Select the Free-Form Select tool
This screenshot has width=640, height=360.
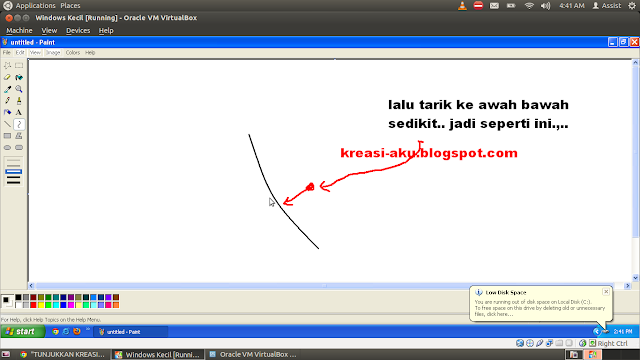[x=7, y=65]
